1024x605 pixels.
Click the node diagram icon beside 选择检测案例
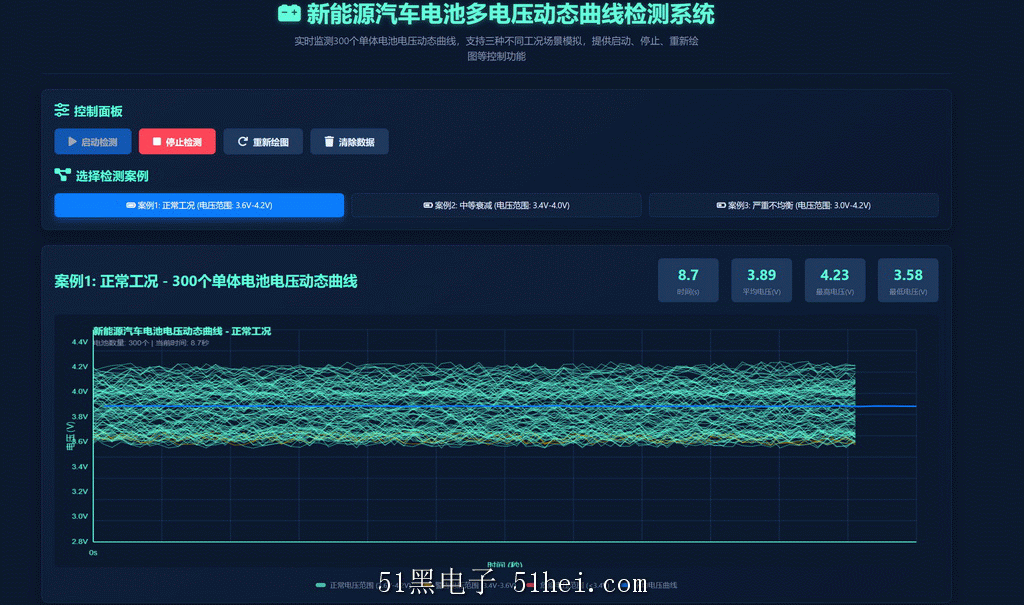(63, 174)
